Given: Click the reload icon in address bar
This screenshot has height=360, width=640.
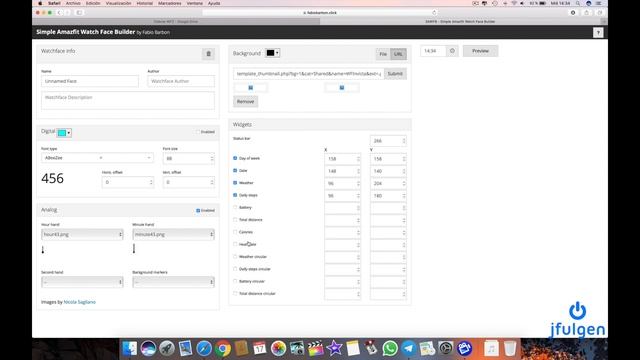Looking at the screenshot, I should tap(434, 13).
